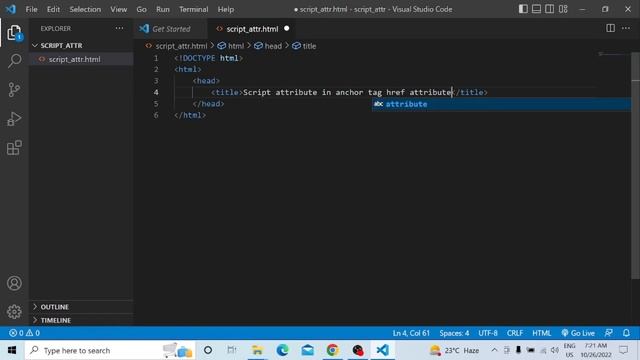Open the Extensions view
This screenshot has height=360, width=640.
coord(14,148)
